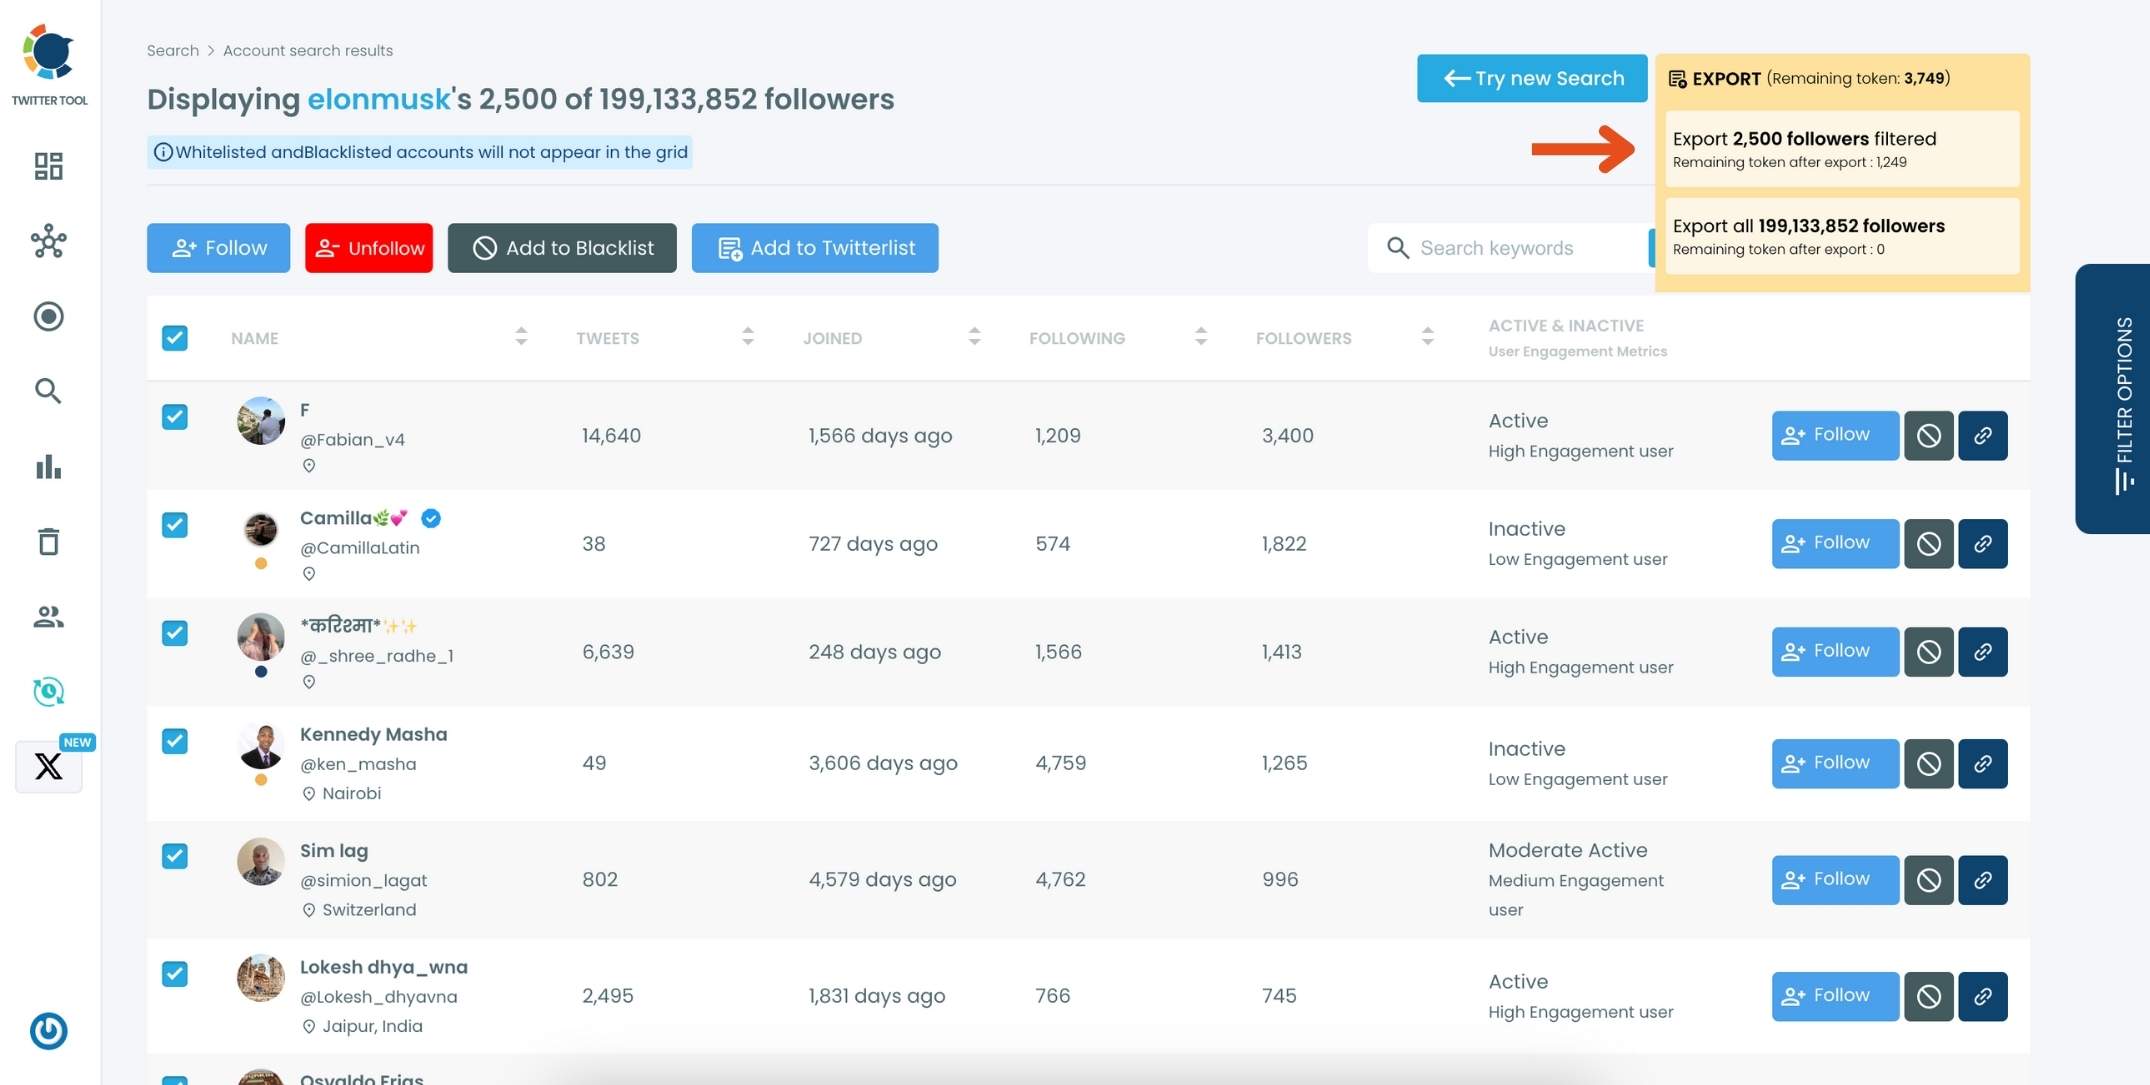The width and height of the screenshot is (2150, 1085).
Task: Sort the FOLLOWERS column with its arrows
Action: pos(1428,338)
